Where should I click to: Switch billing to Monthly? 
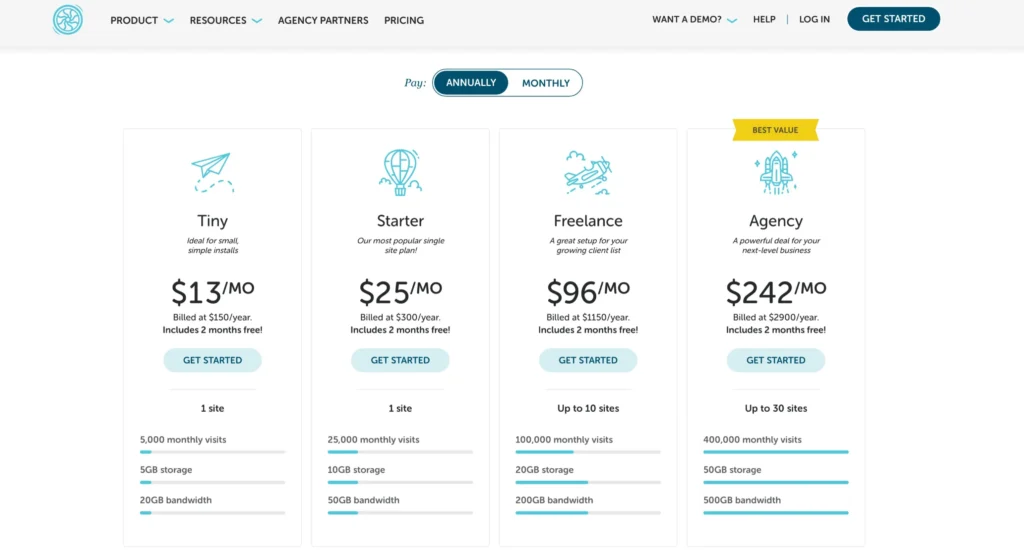[545, 83]
